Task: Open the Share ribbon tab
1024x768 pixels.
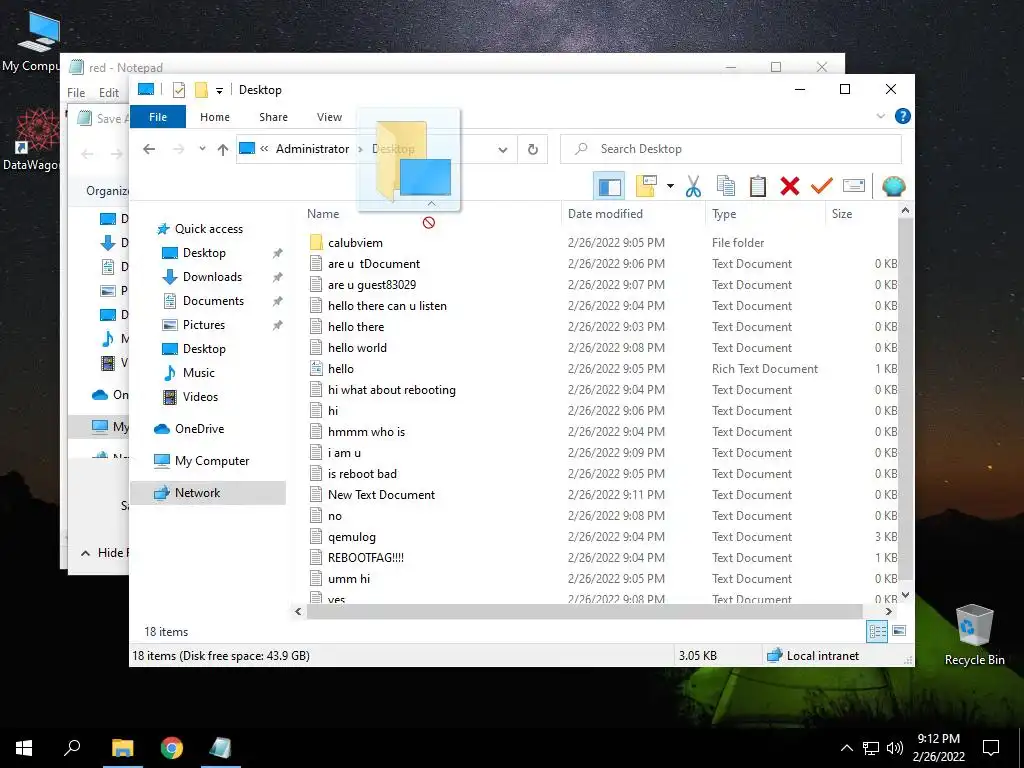Action: 273,117
